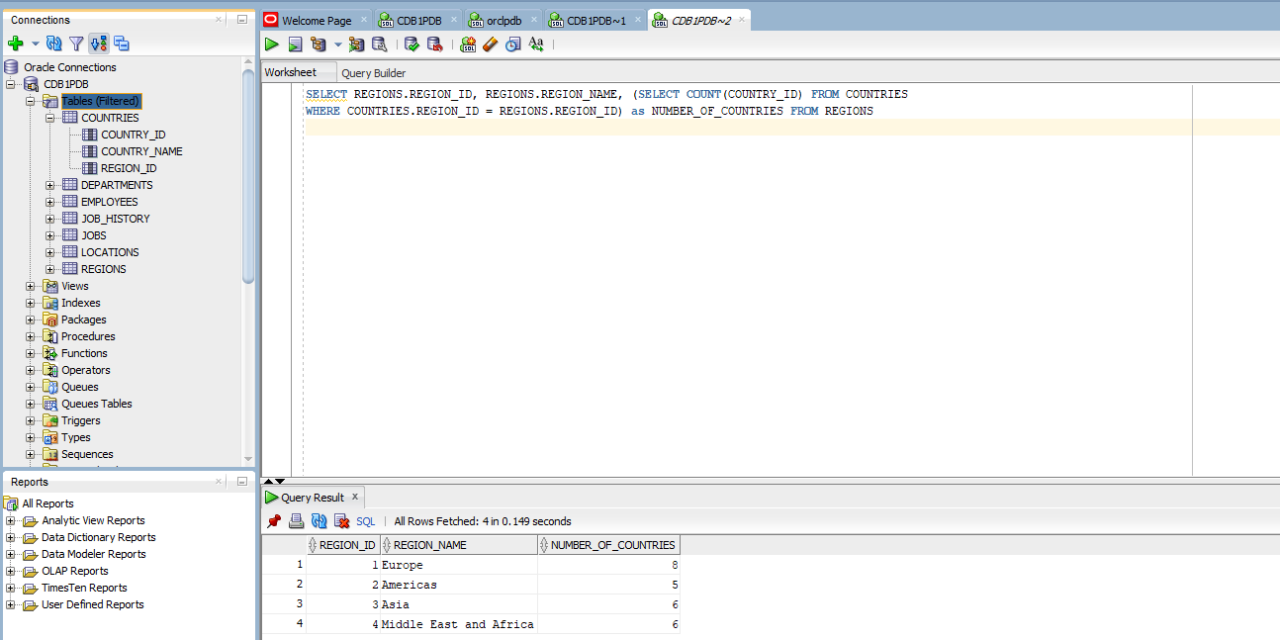
Task: Click the green plus New Connection icon
Action: point(15,44)
